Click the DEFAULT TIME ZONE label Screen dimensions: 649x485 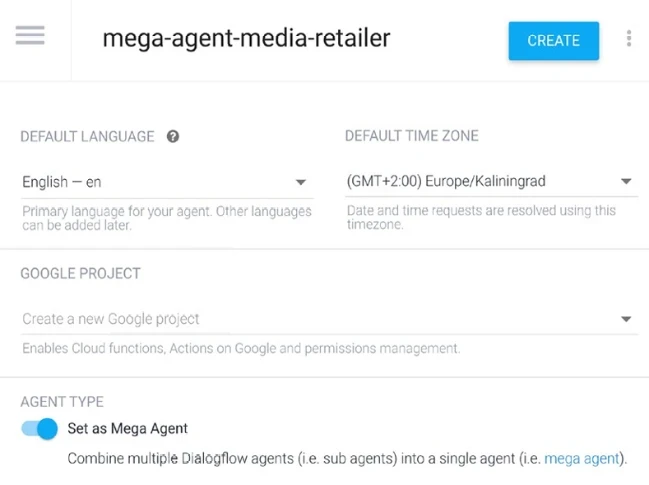pyautogui.click(x=412, y=136)
